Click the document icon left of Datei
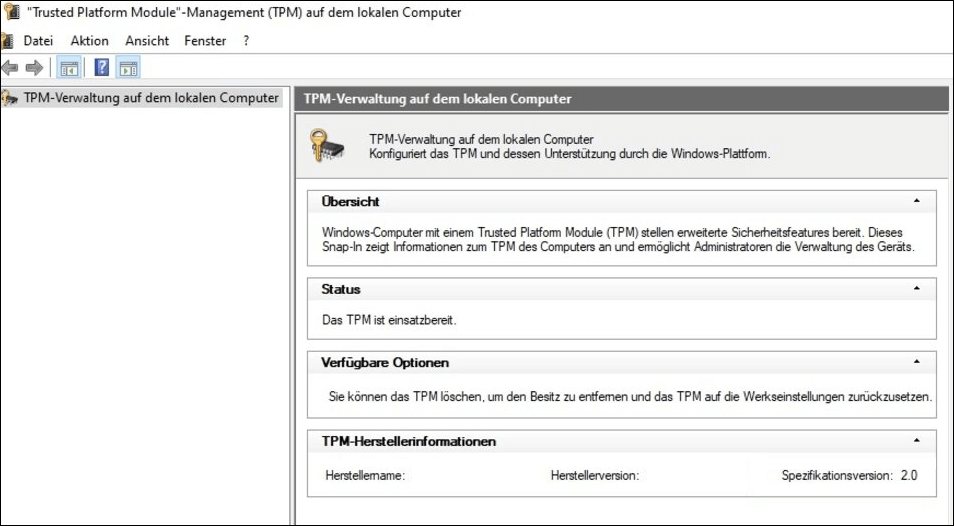The width and height of the screenshot is (954, 526). coord(7,41)
